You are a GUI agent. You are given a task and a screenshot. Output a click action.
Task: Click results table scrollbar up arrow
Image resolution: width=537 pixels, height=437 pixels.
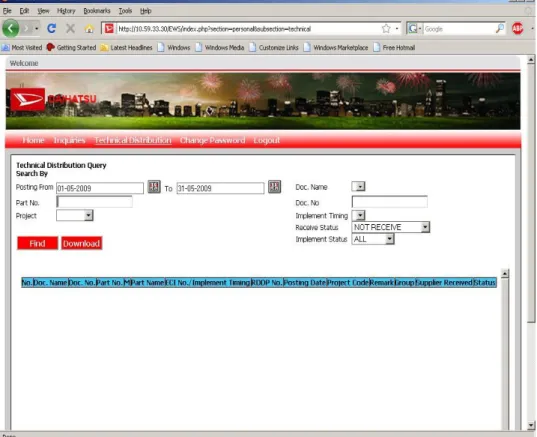[504, 274]
